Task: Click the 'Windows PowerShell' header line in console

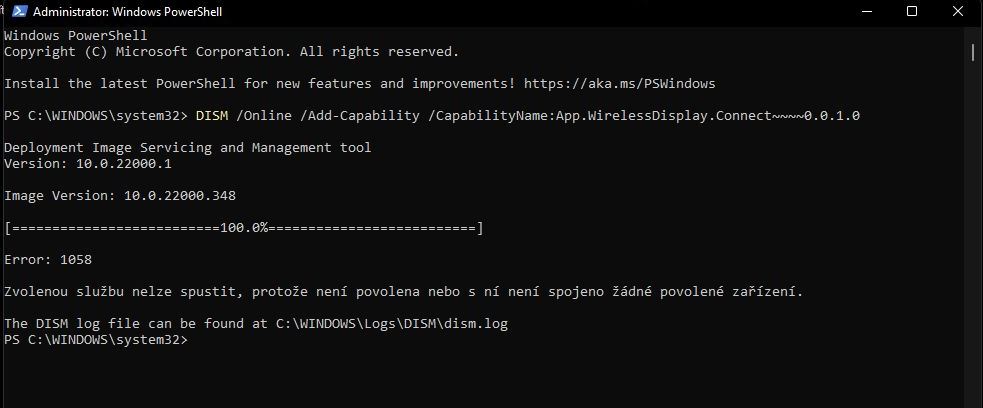Action: 76,36
